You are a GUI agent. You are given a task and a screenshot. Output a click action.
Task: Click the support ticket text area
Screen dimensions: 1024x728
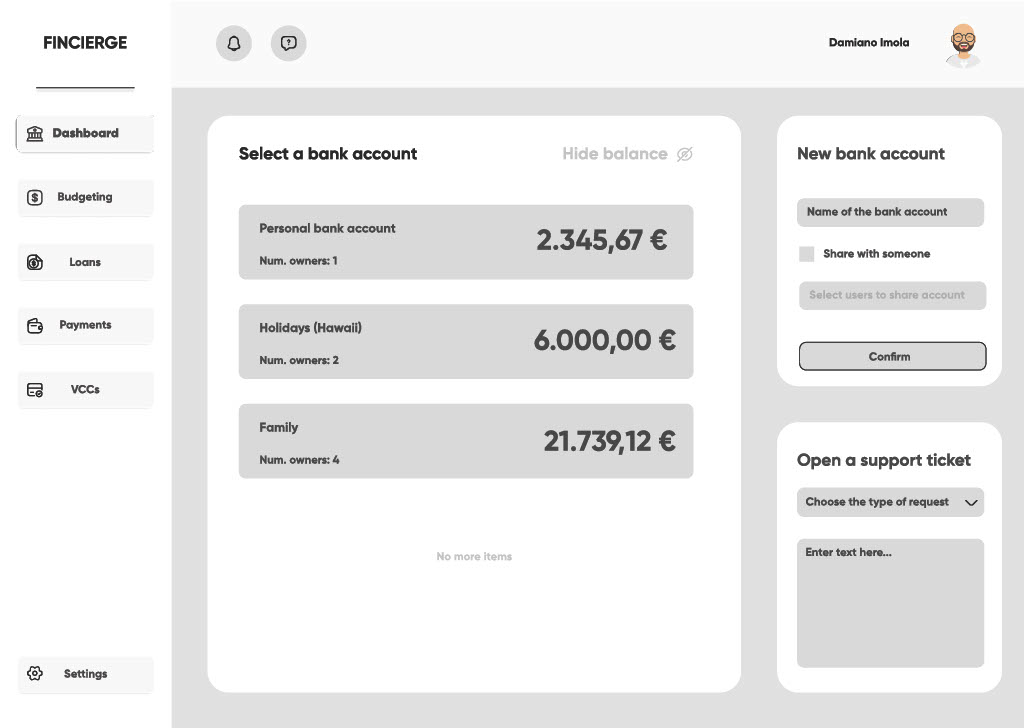click(x=890, y=603)
